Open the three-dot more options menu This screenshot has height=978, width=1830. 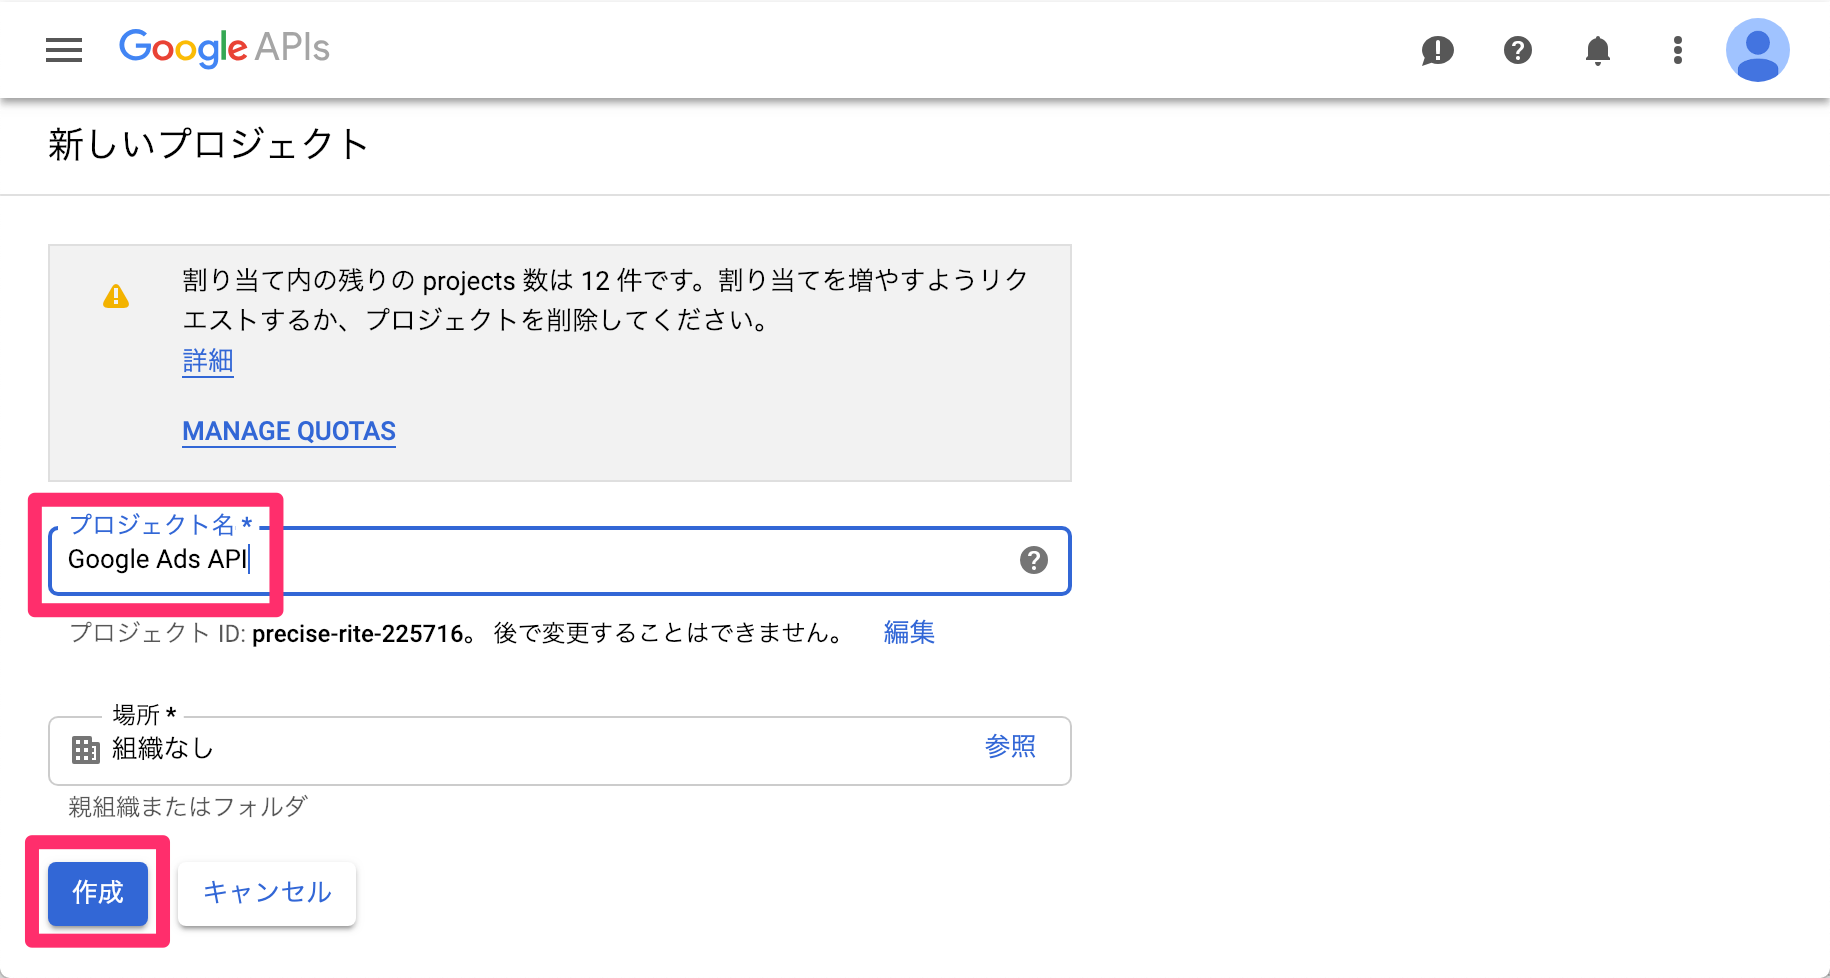coord(1678,50)
